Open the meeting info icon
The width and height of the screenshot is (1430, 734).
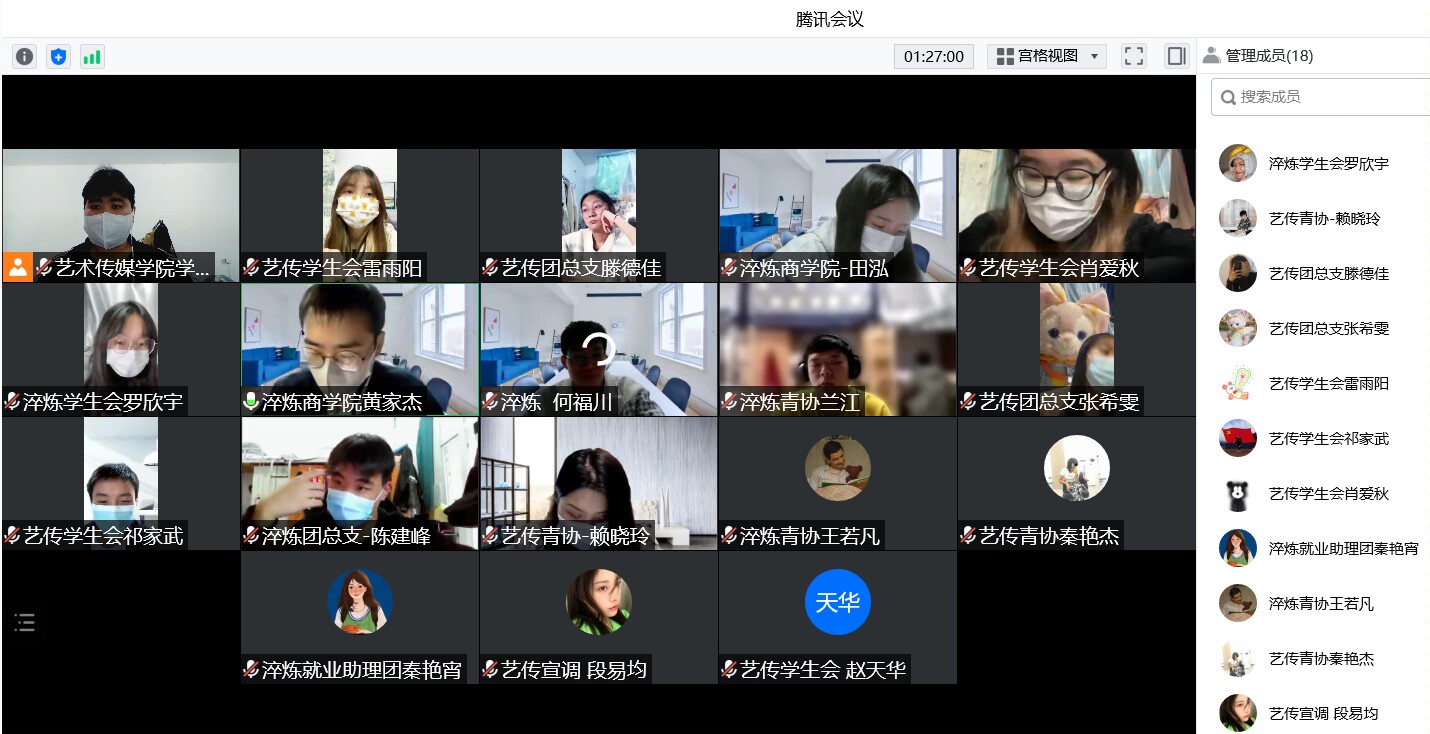pos(25,57)
